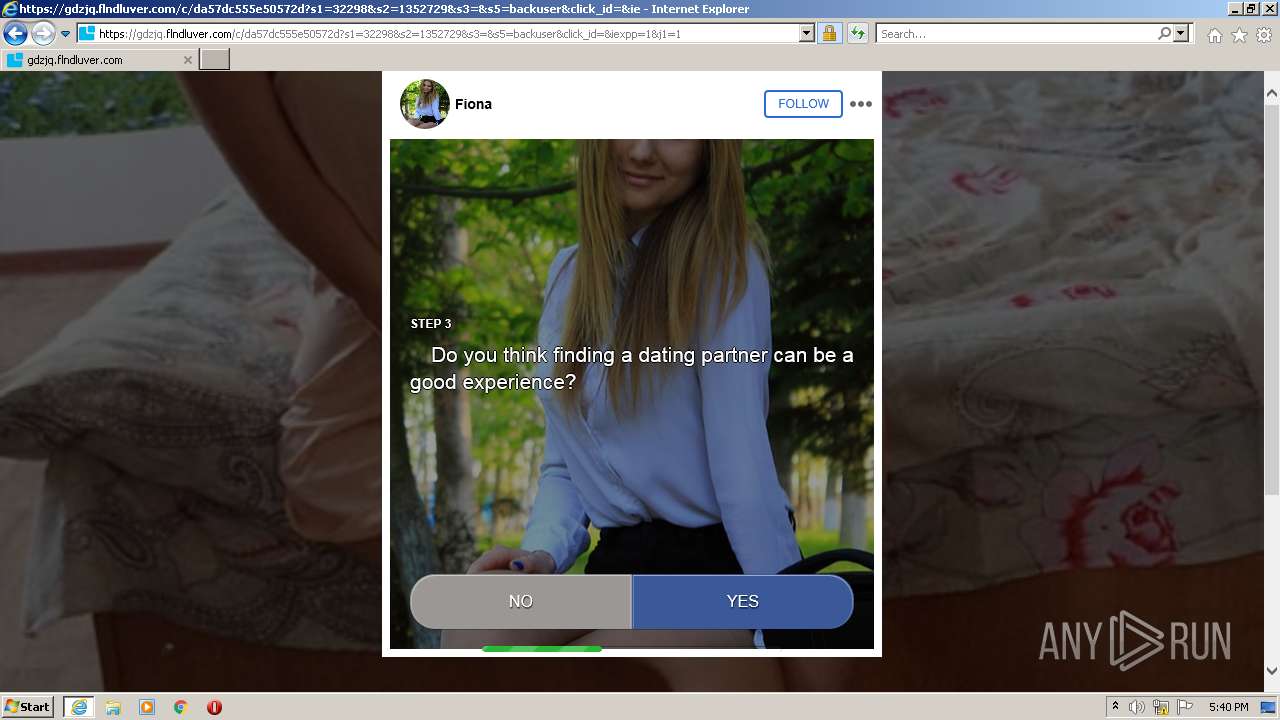This screenshot has width=1280, height=720.
Task: Open the Windows Start menu
Action: (x=28, y=707)
